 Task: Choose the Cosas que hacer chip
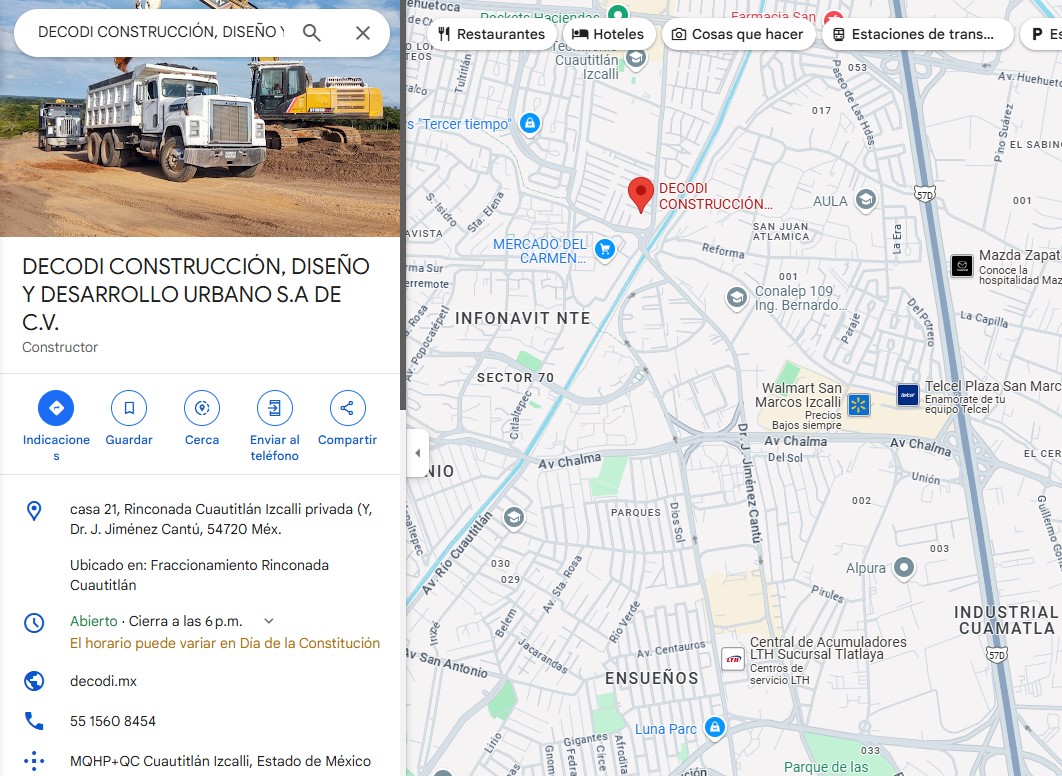(737, 34)
